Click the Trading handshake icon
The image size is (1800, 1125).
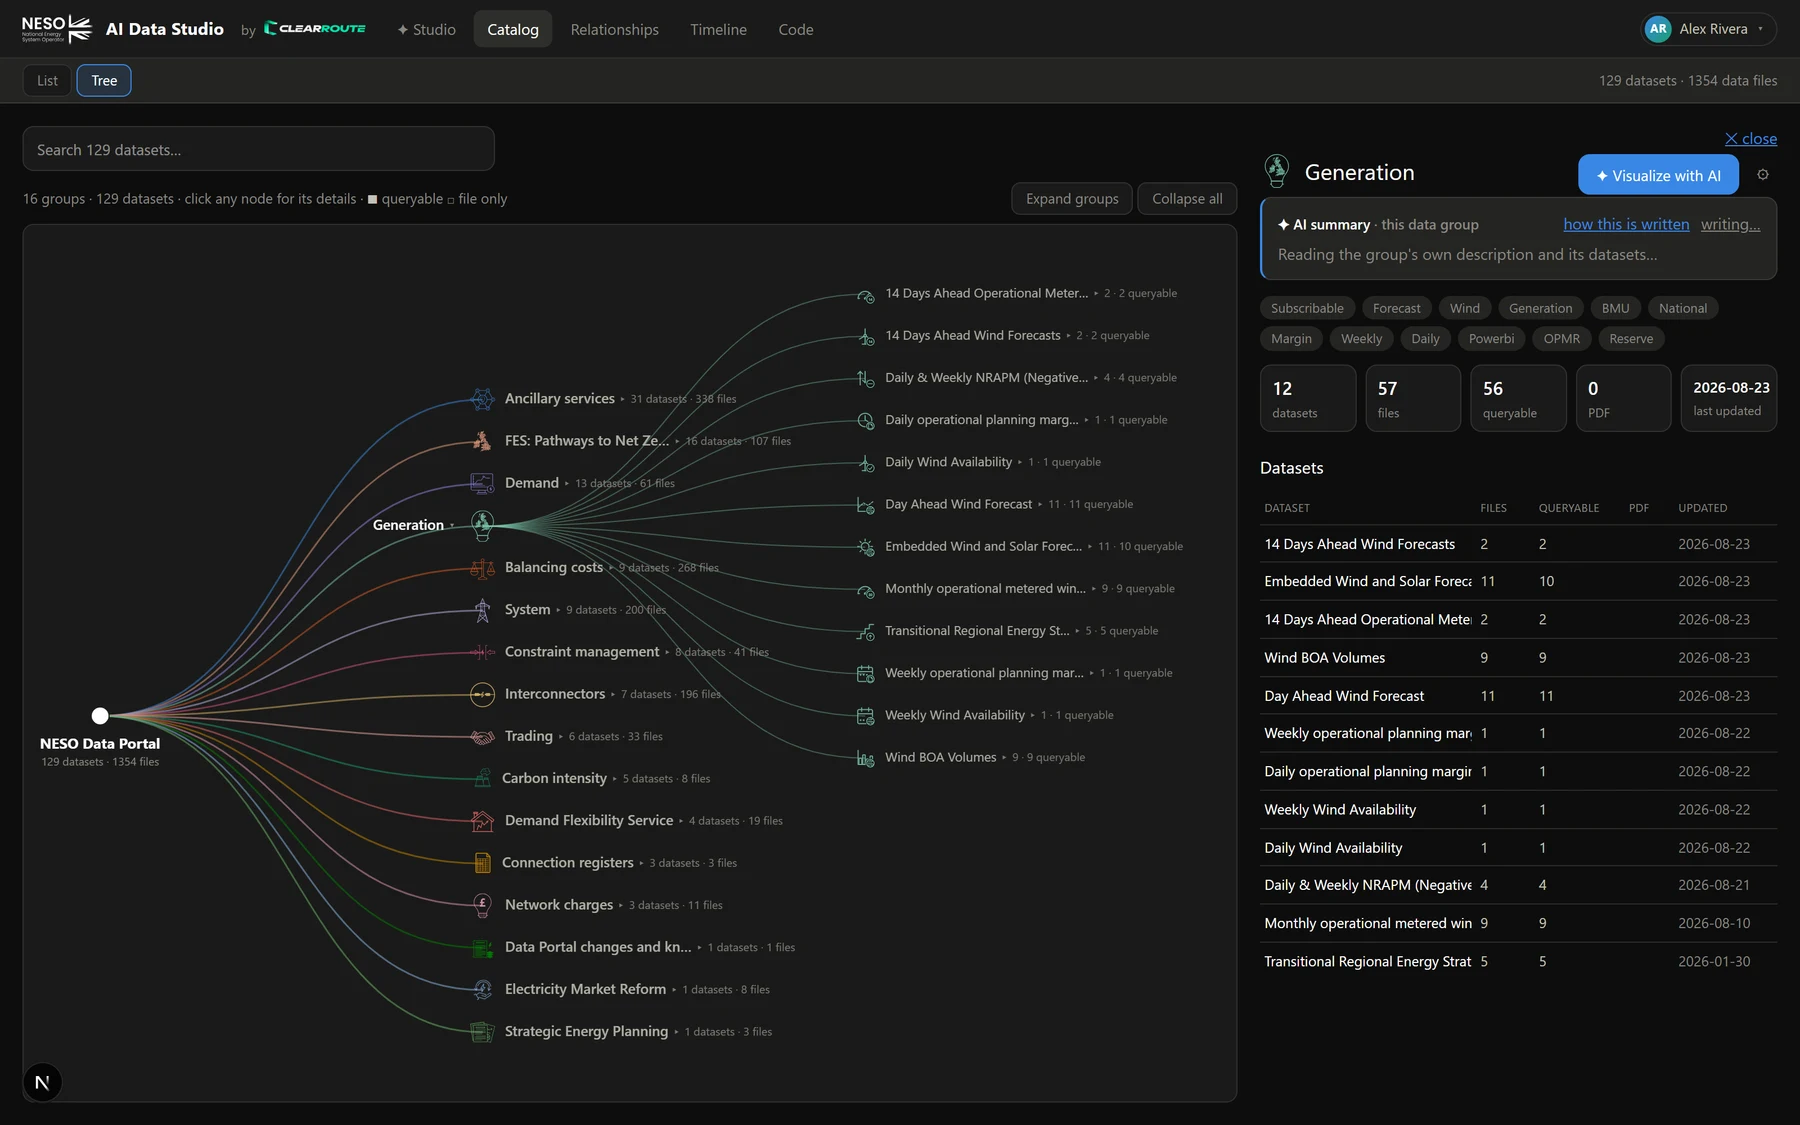pyautogui.click(x=482, y=737)
